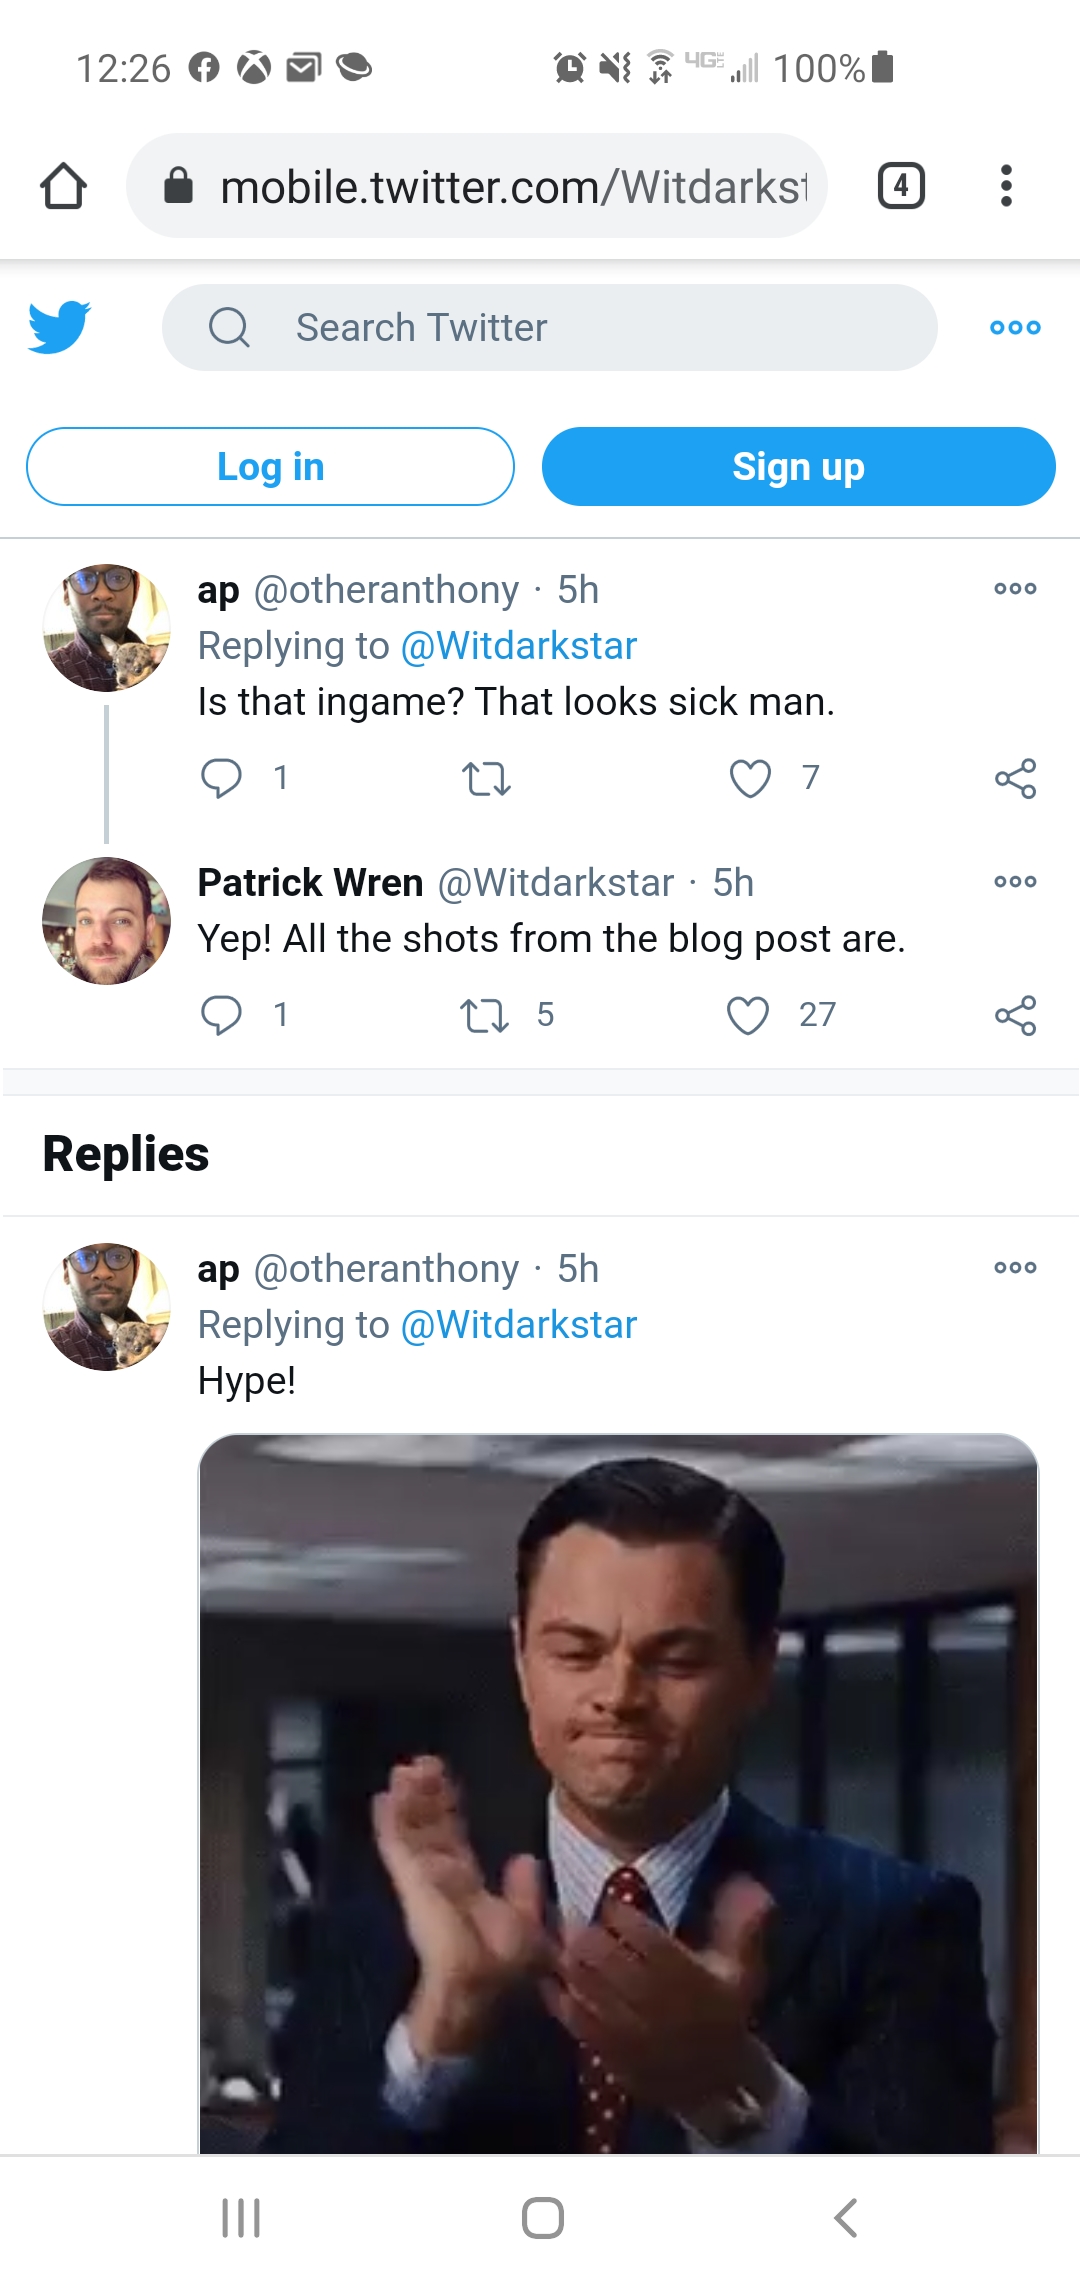Focus the Search Twitter field
This screenshot has height=2280, width=1080.
point(550,327)
